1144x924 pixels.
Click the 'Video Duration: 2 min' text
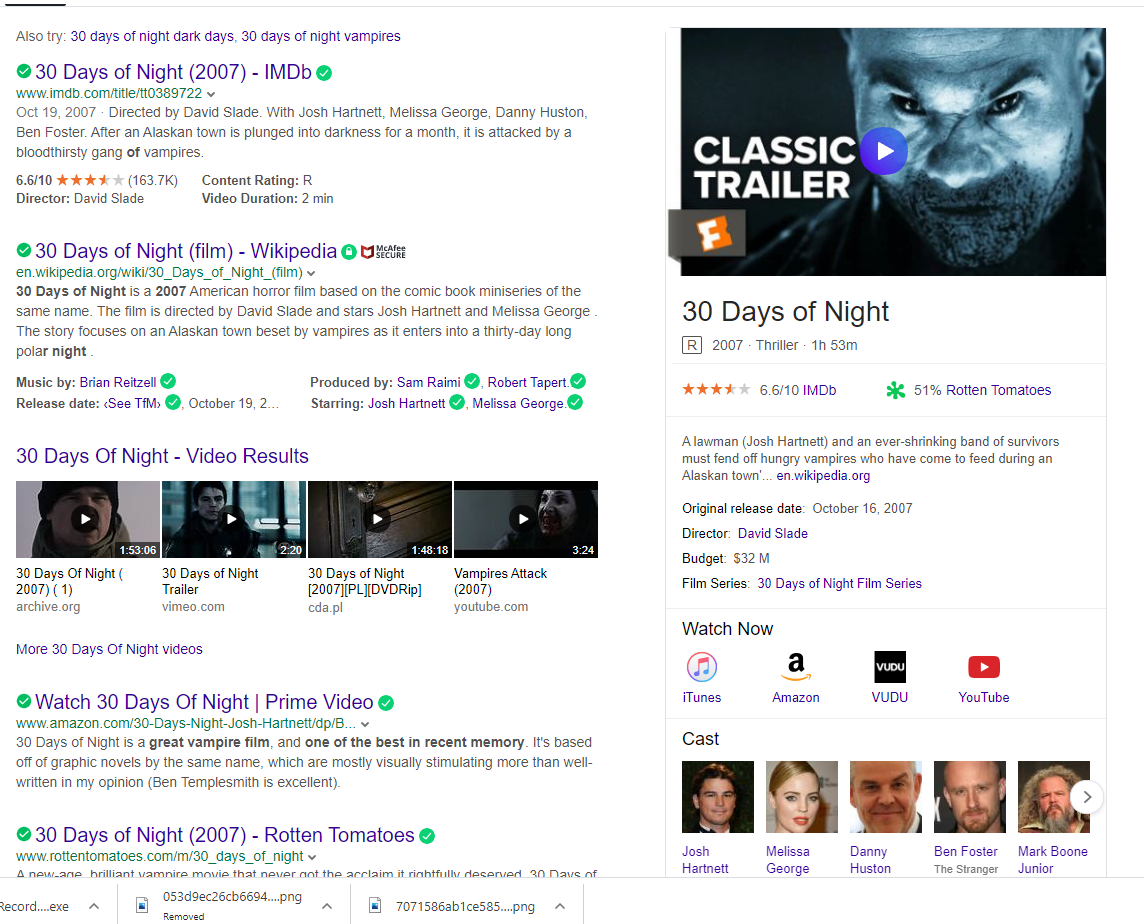pos(268,199)
